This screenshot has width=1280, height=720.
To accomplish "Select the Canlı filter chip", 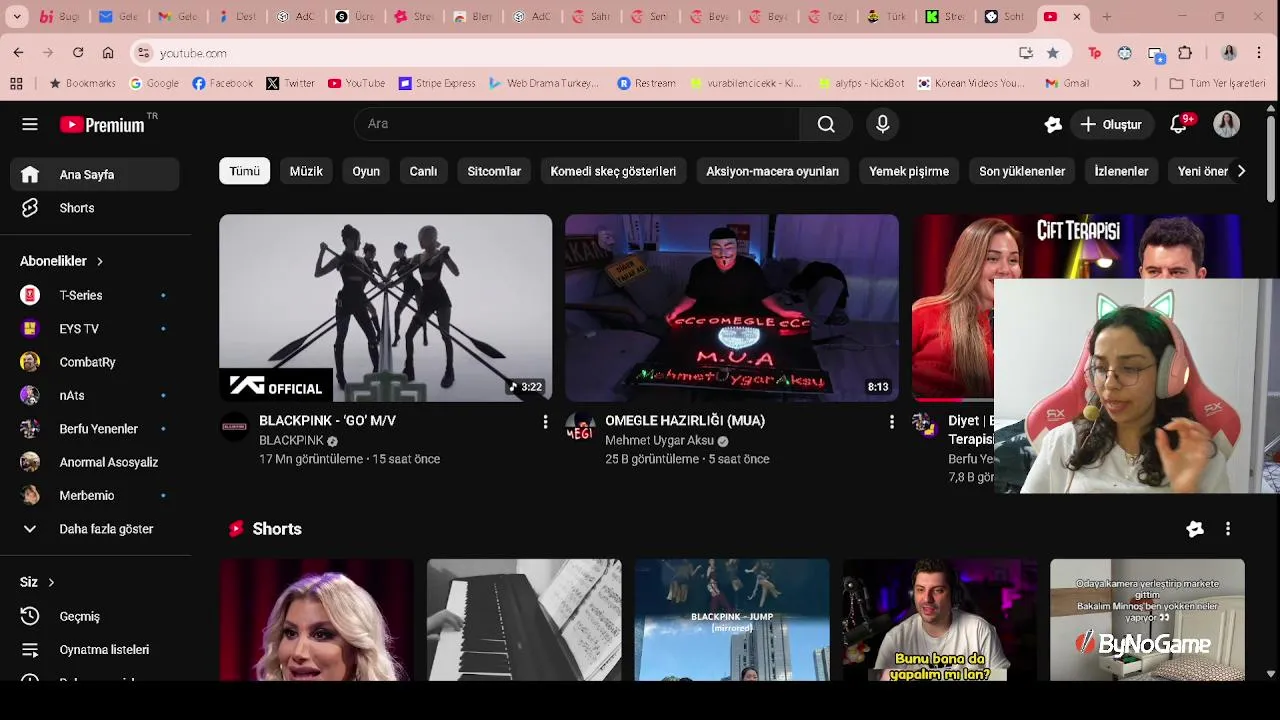I will 423,171.
